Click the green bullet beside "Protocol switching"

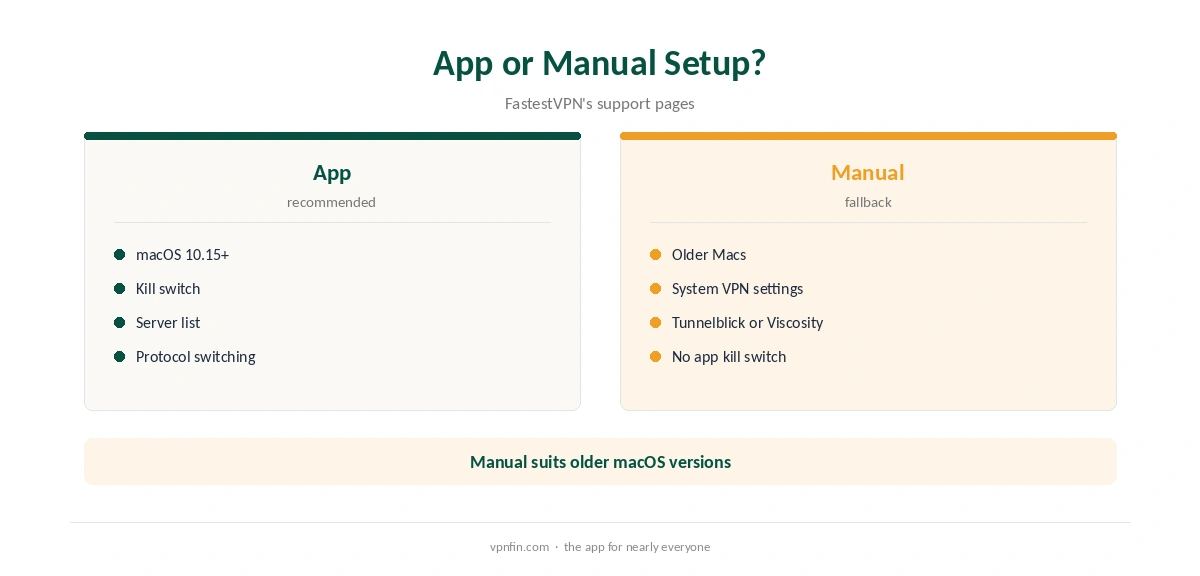120,356
